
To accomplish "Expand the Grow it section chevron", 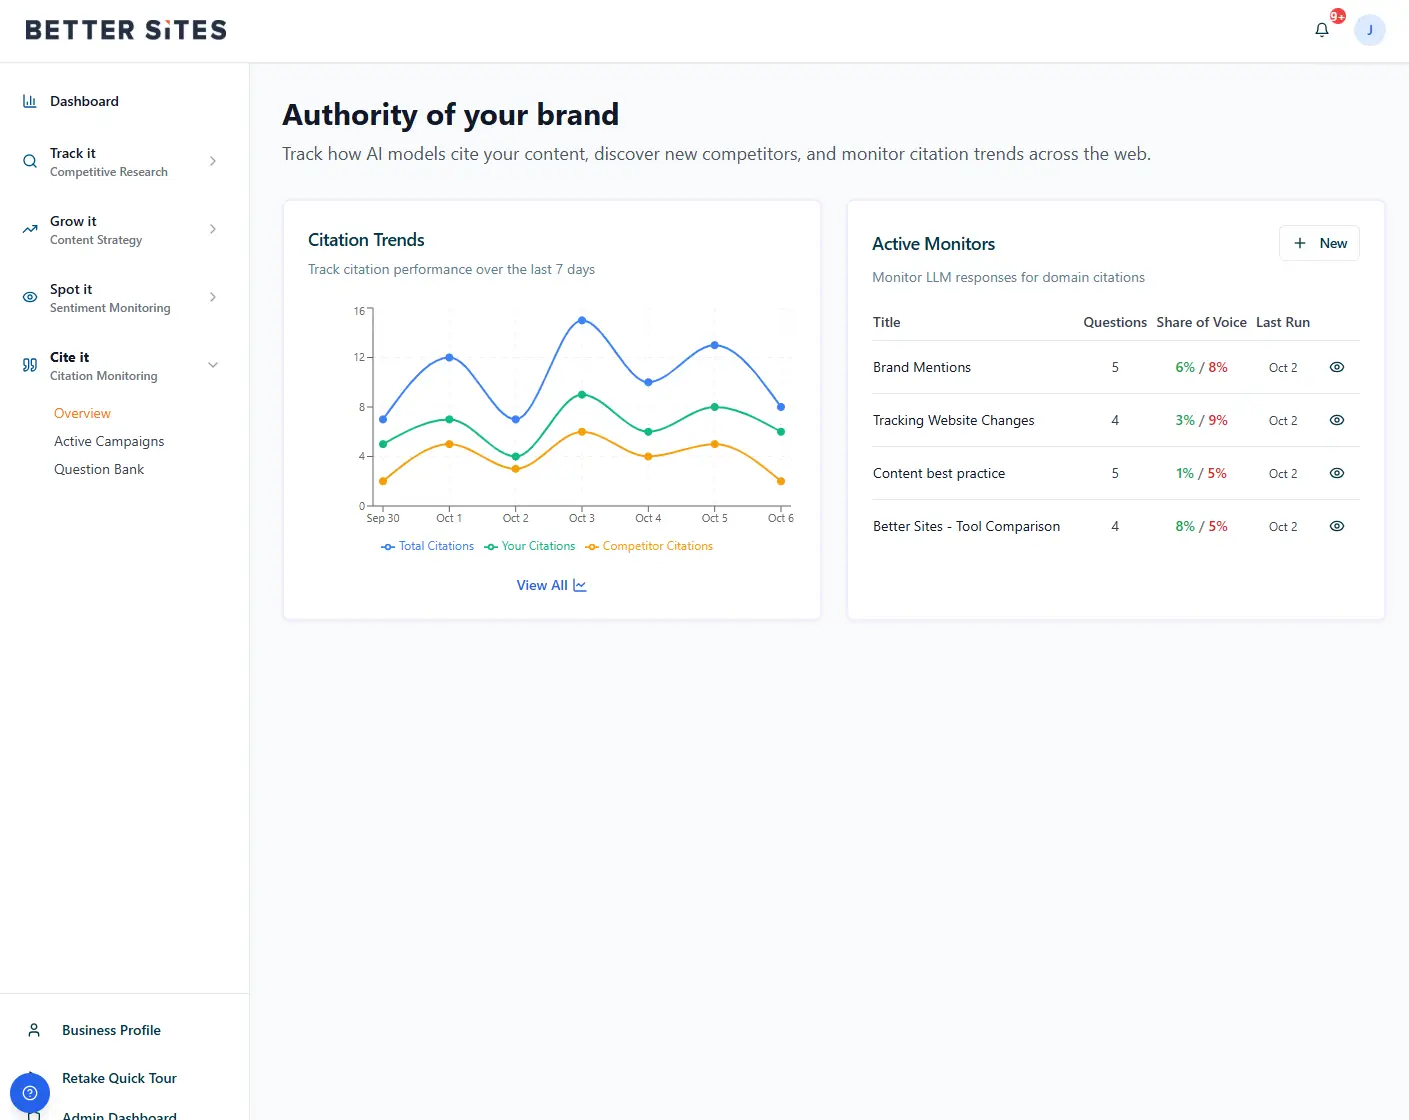I will [212, 229].
